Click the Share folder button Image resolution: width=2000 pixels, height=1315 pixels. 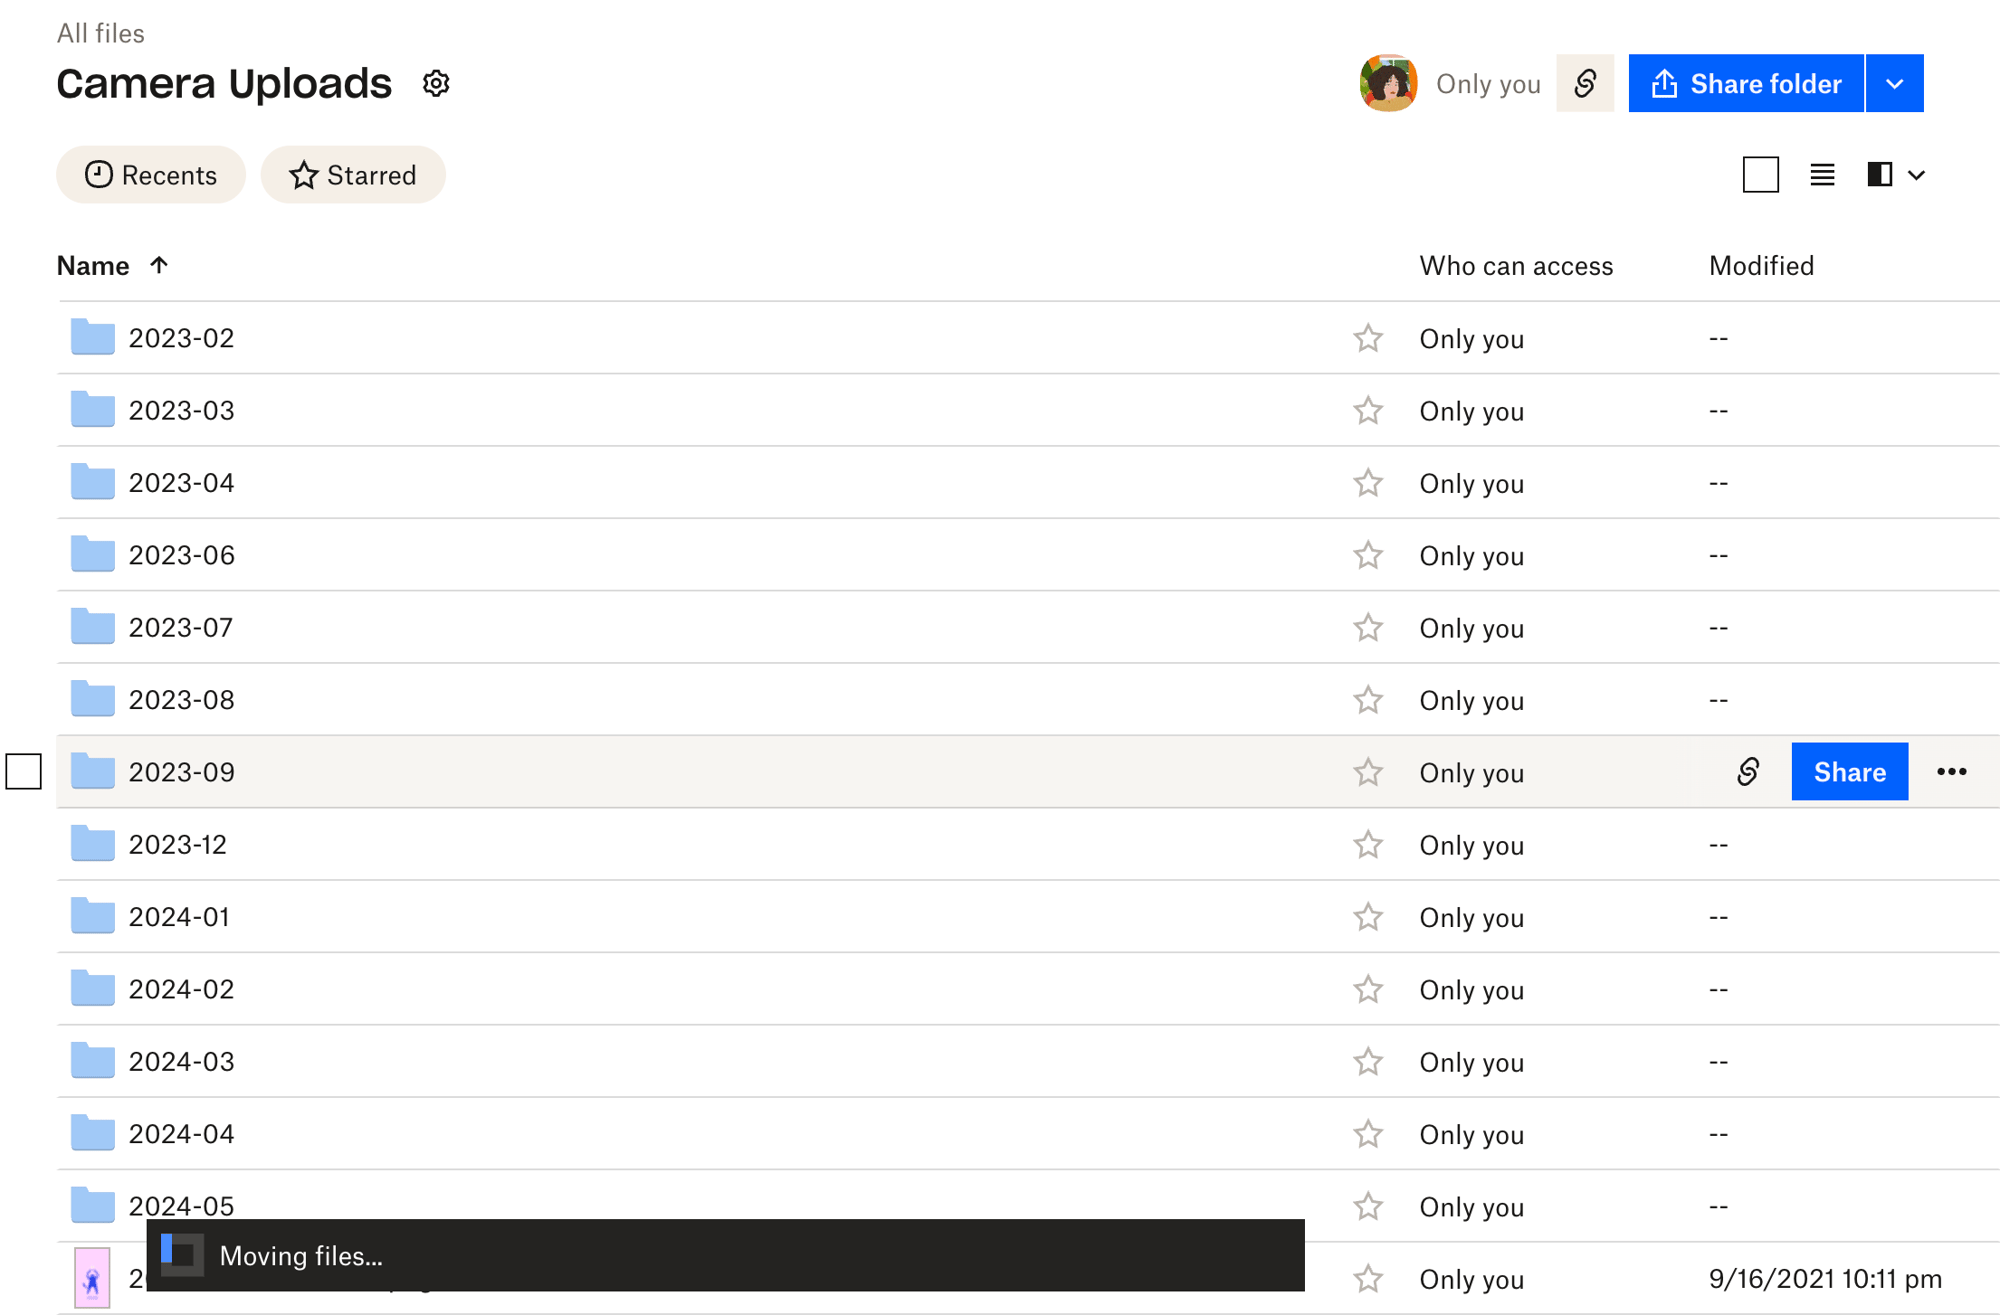(1746, 83)
